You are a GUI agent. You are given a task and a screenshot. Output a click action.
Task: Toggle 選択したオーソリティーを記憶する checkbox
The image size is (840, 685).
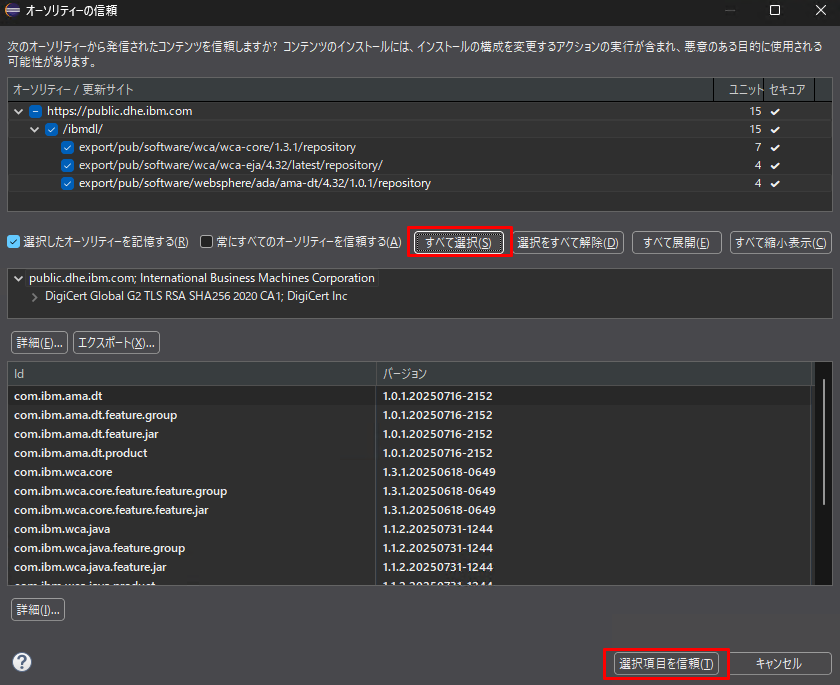click(x=13, y=242)
